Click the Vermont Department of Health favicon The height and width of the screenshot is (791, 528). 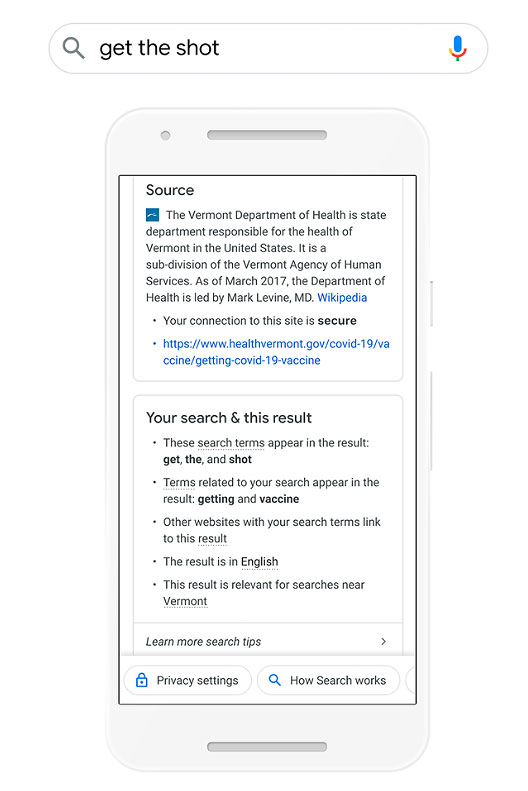(x=152, y=215)
